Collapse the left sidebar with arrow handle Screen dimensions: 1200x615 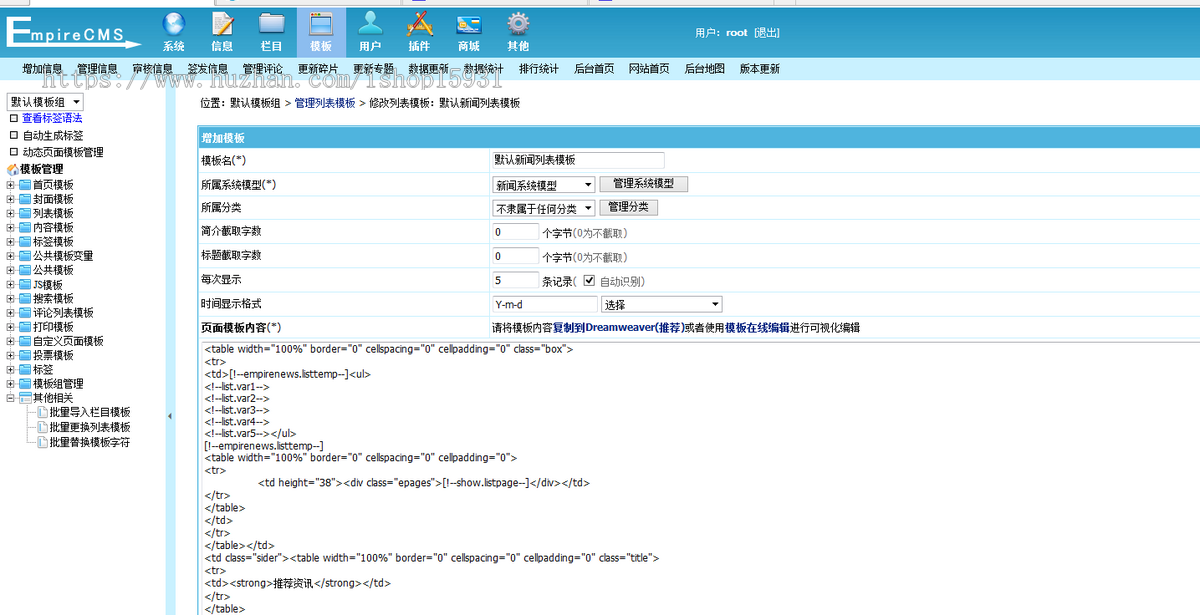[x=169, y=416]
